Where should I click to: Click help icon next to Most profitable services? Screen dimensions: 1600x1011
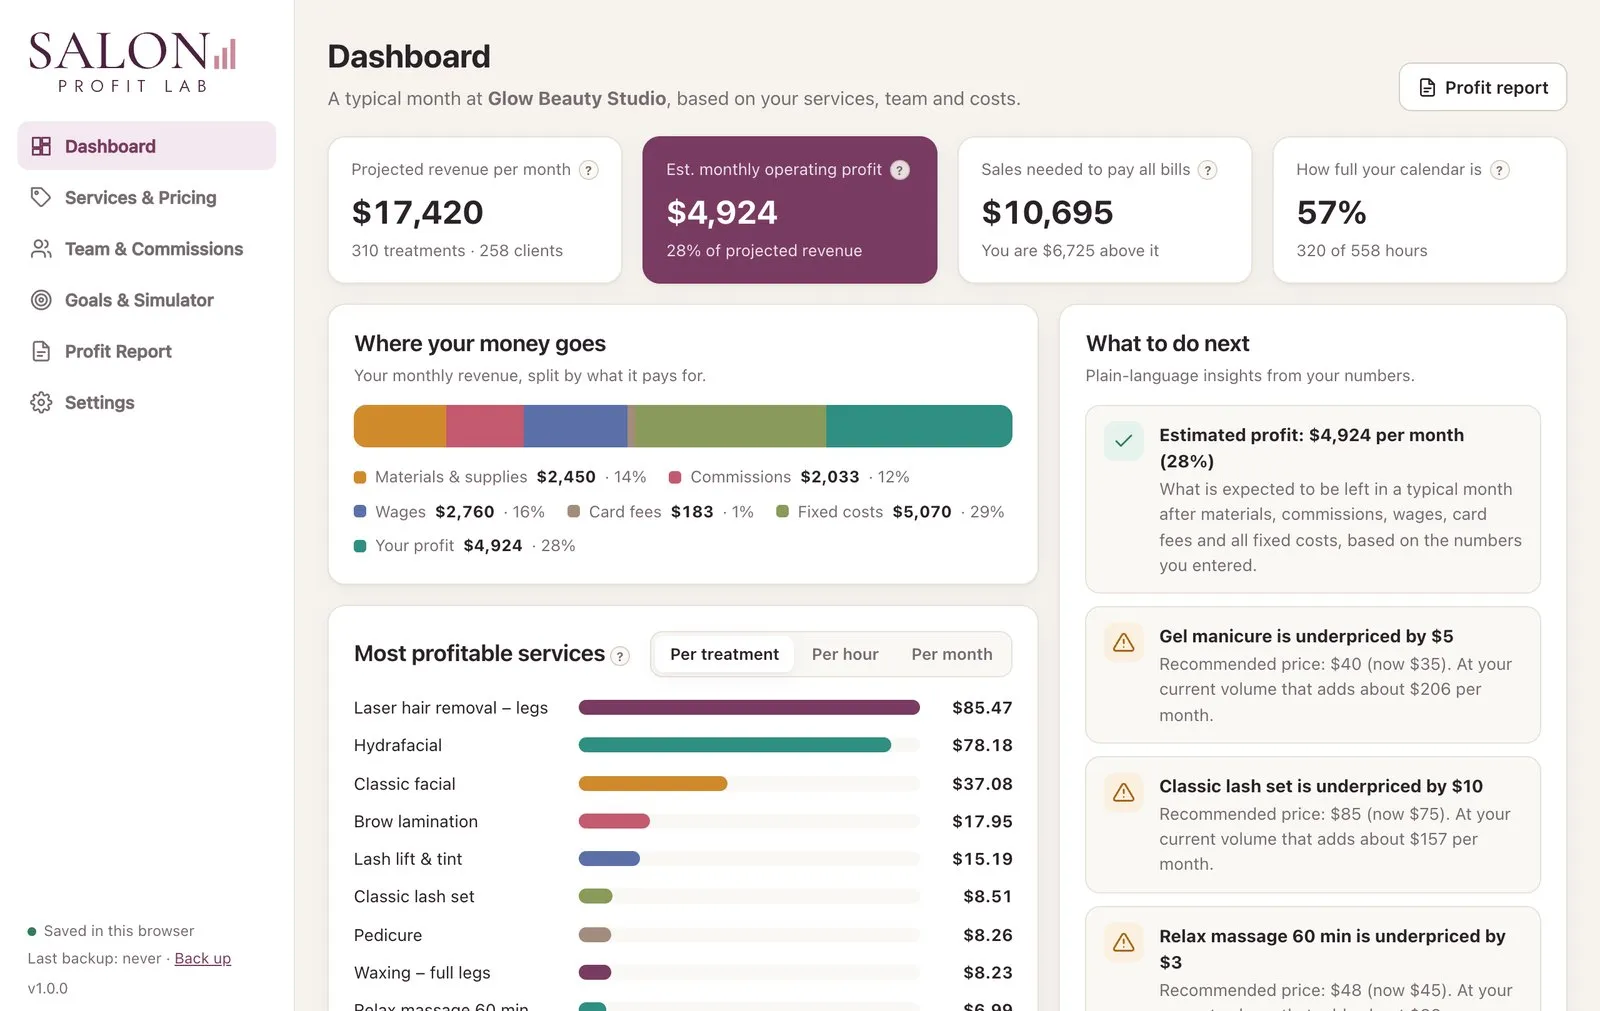(620, 656)
